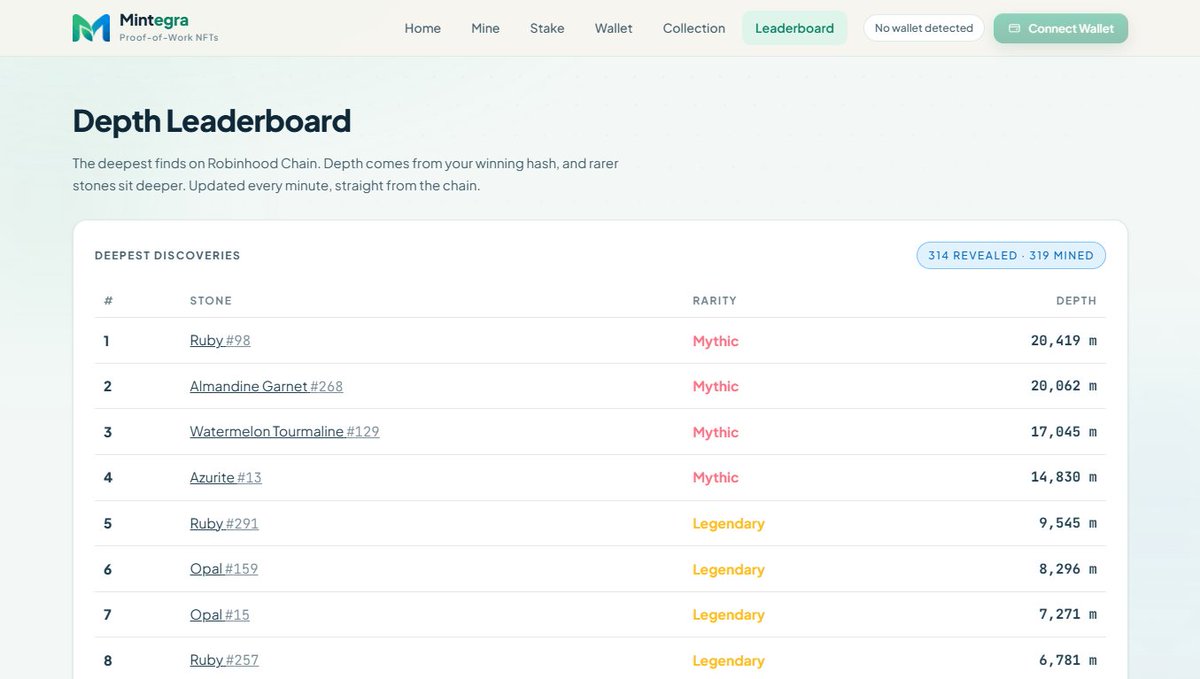Open the Ruby #257 stone link
This screenshot has width=1200, height=679.
point(224,661)
